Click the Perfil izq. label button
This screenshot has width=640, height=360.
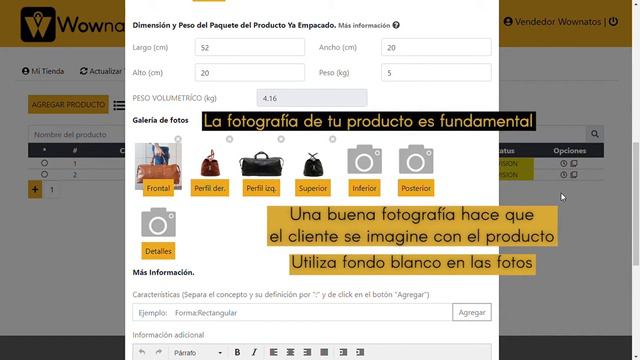261,188
